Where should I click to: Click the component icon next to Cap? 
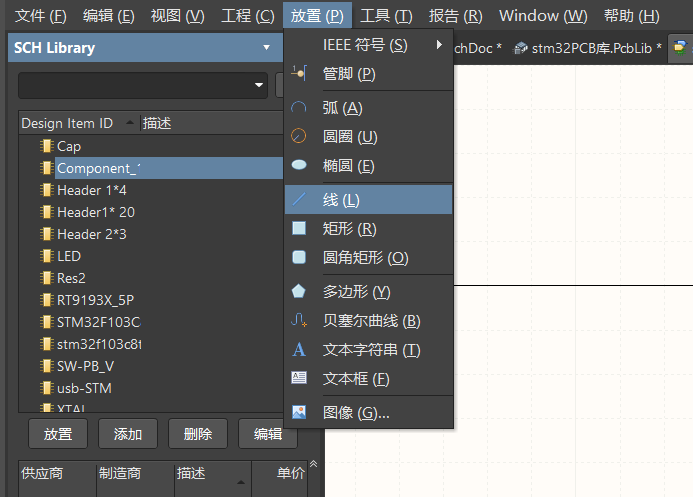[46, 146]
